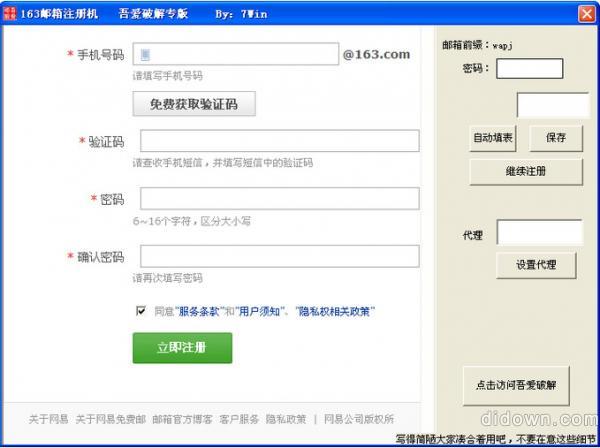Click the 自动填表 button
600x448 pixels.
click(x=493, y=138)
